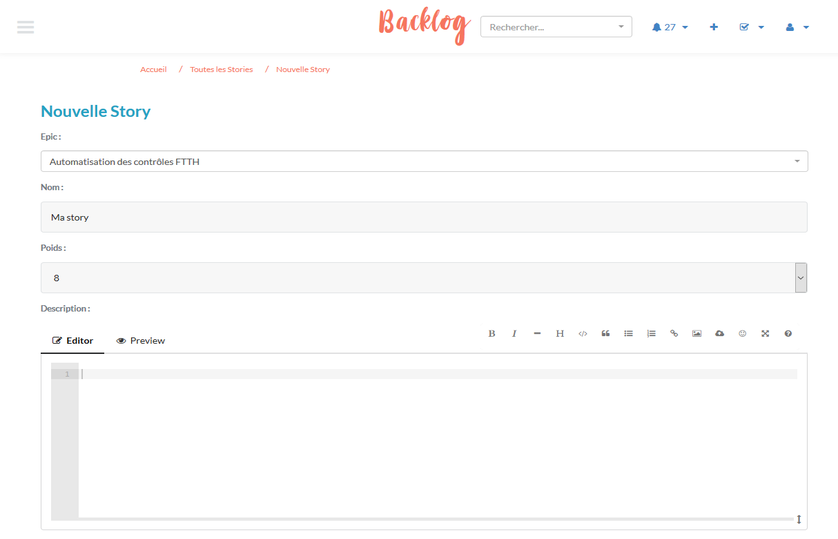Image resolution: width=838 pixels, height=539 pixels.
Task: Upload a file using the cloud icon
Action: pyautogui.click(x=719, y=334)
